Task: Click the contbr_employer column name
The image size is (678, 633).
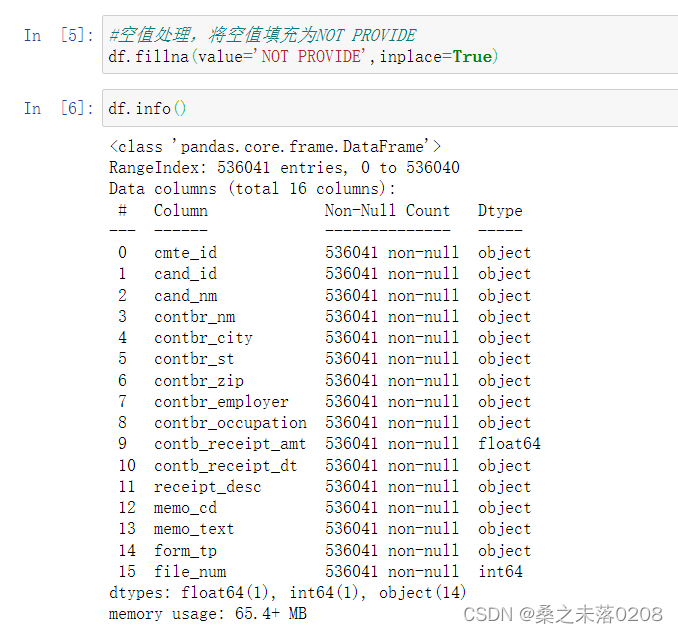Action: [221, 401]
